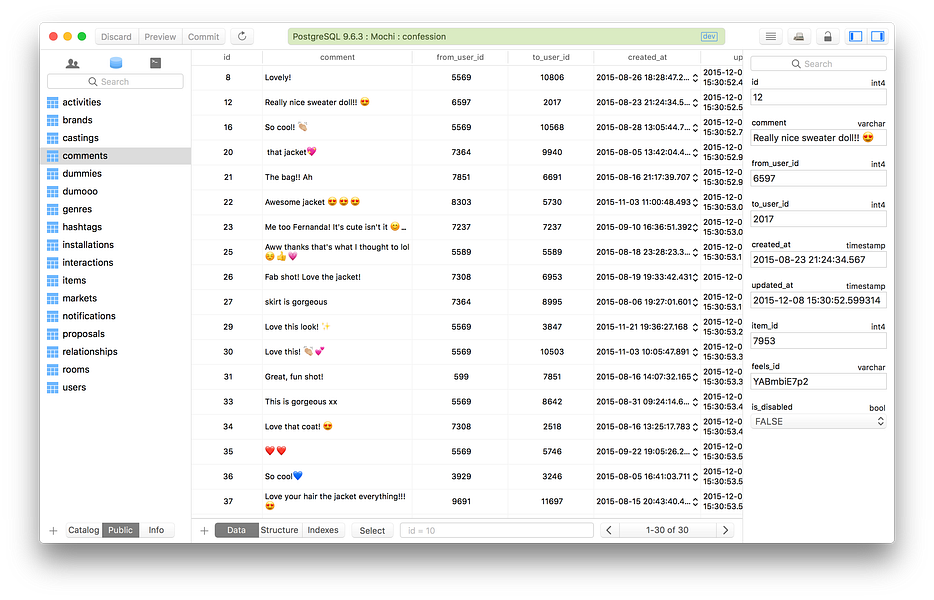
Task: Select the 'Lovely!' comment cell
Action: point(337,77)
